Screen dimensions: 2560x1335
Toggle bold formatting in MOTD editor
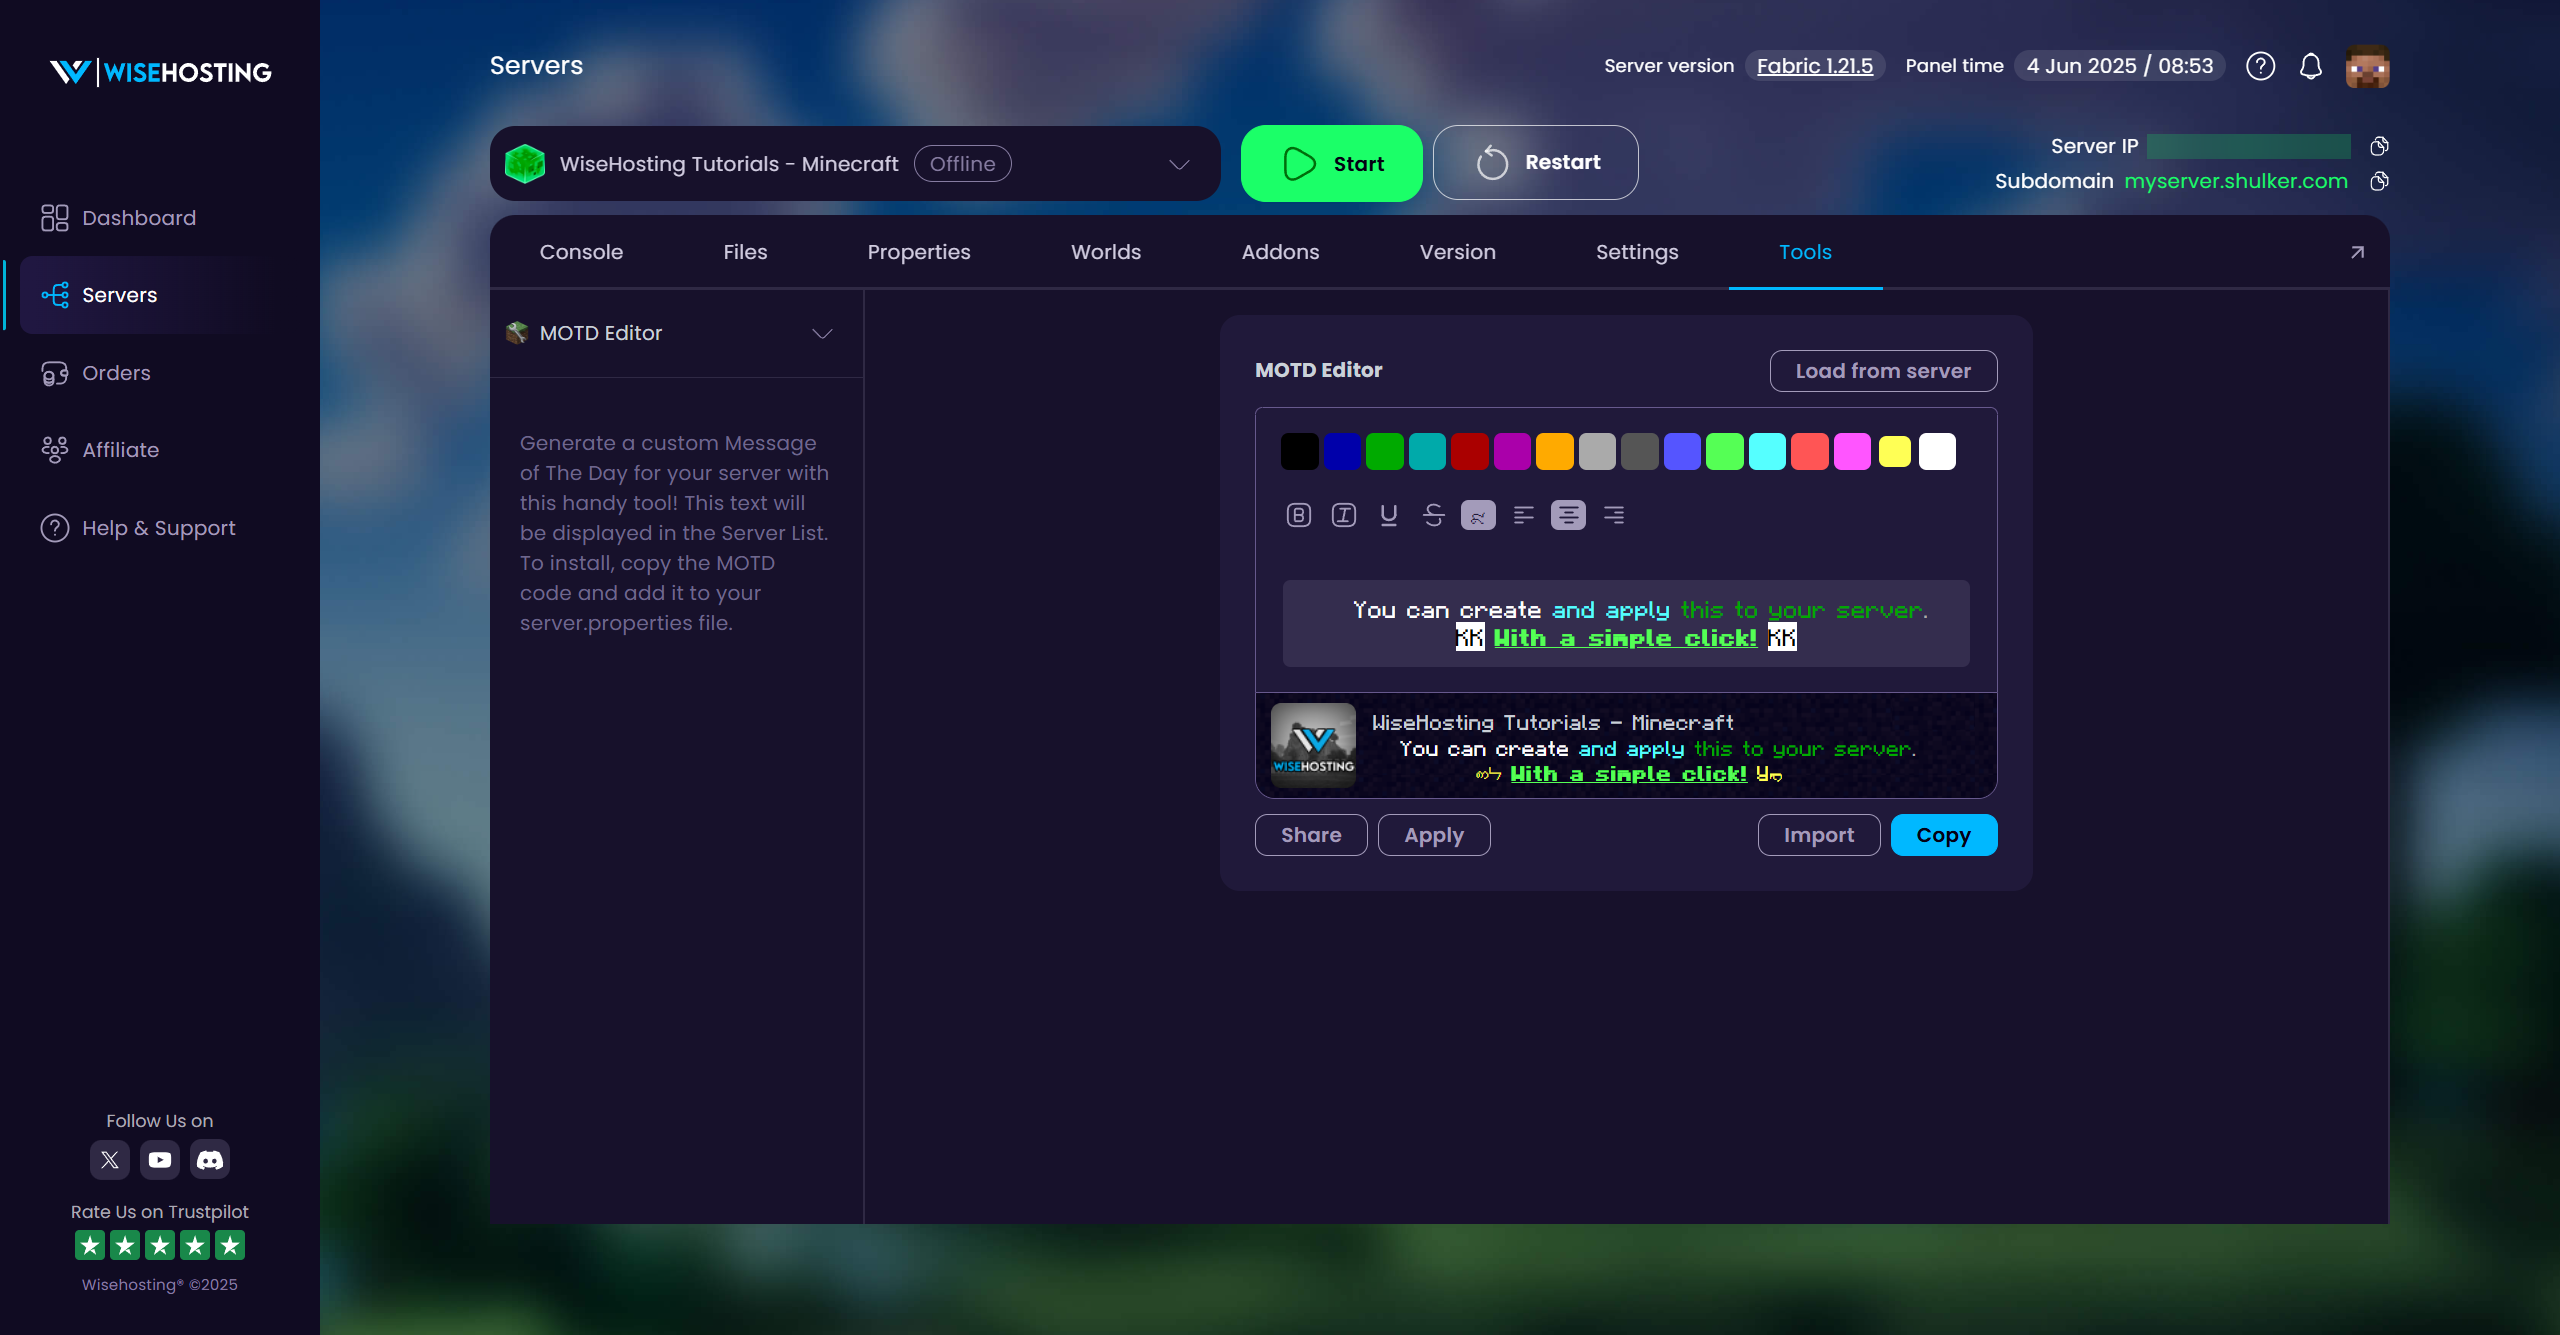coord(1298,515)
